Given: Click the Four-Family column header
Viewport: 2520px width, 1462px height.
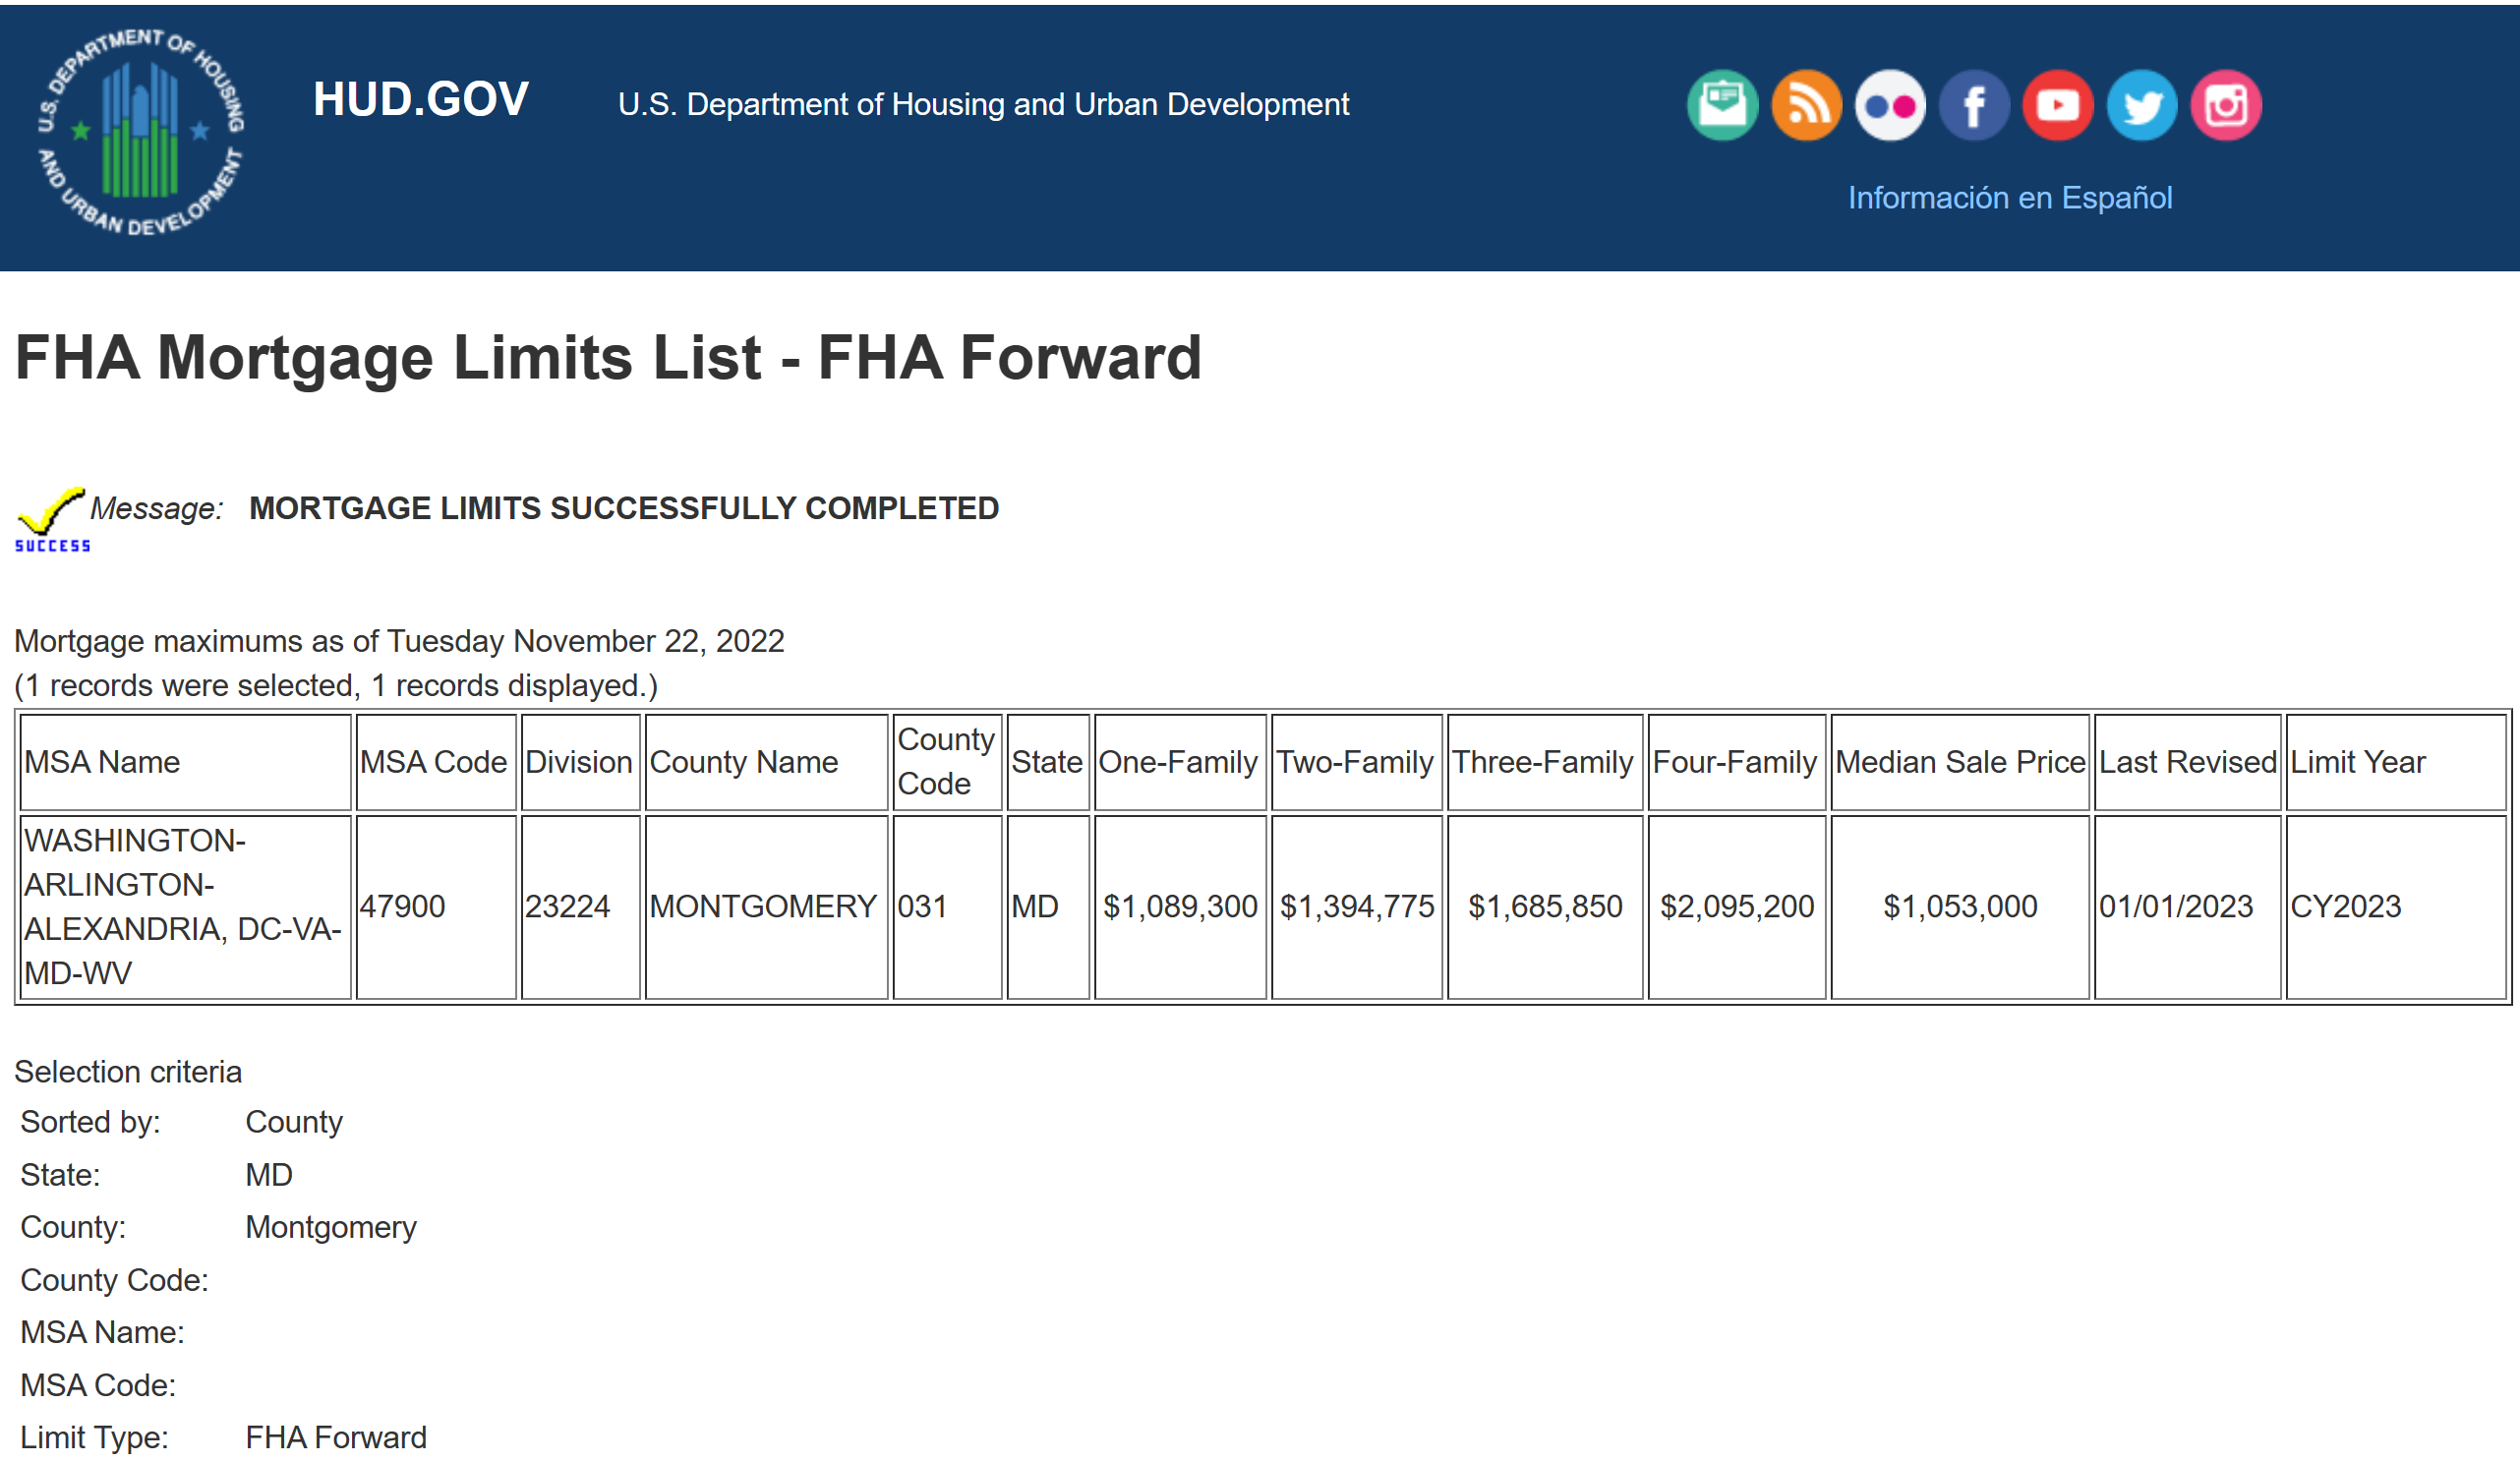Looking at the screenshot, I should point(1736,762).
